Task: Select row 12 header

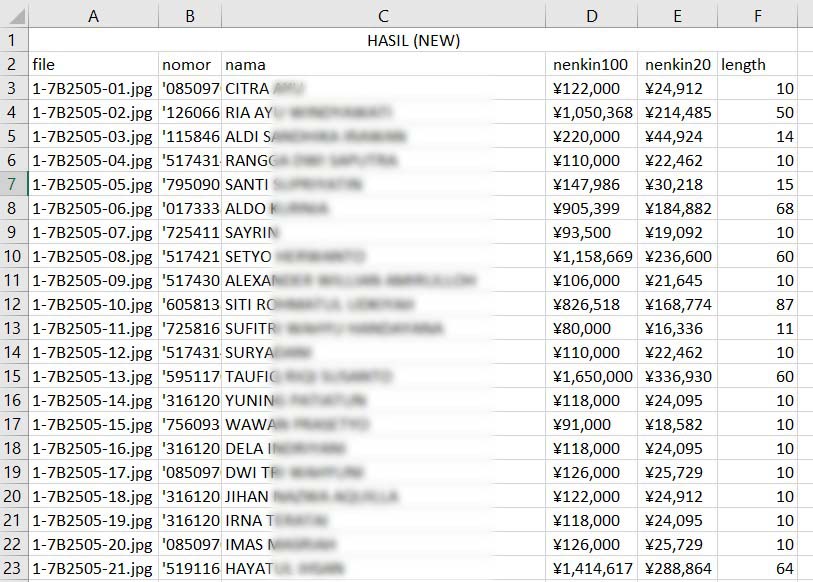Action: [x=14, y=304]
